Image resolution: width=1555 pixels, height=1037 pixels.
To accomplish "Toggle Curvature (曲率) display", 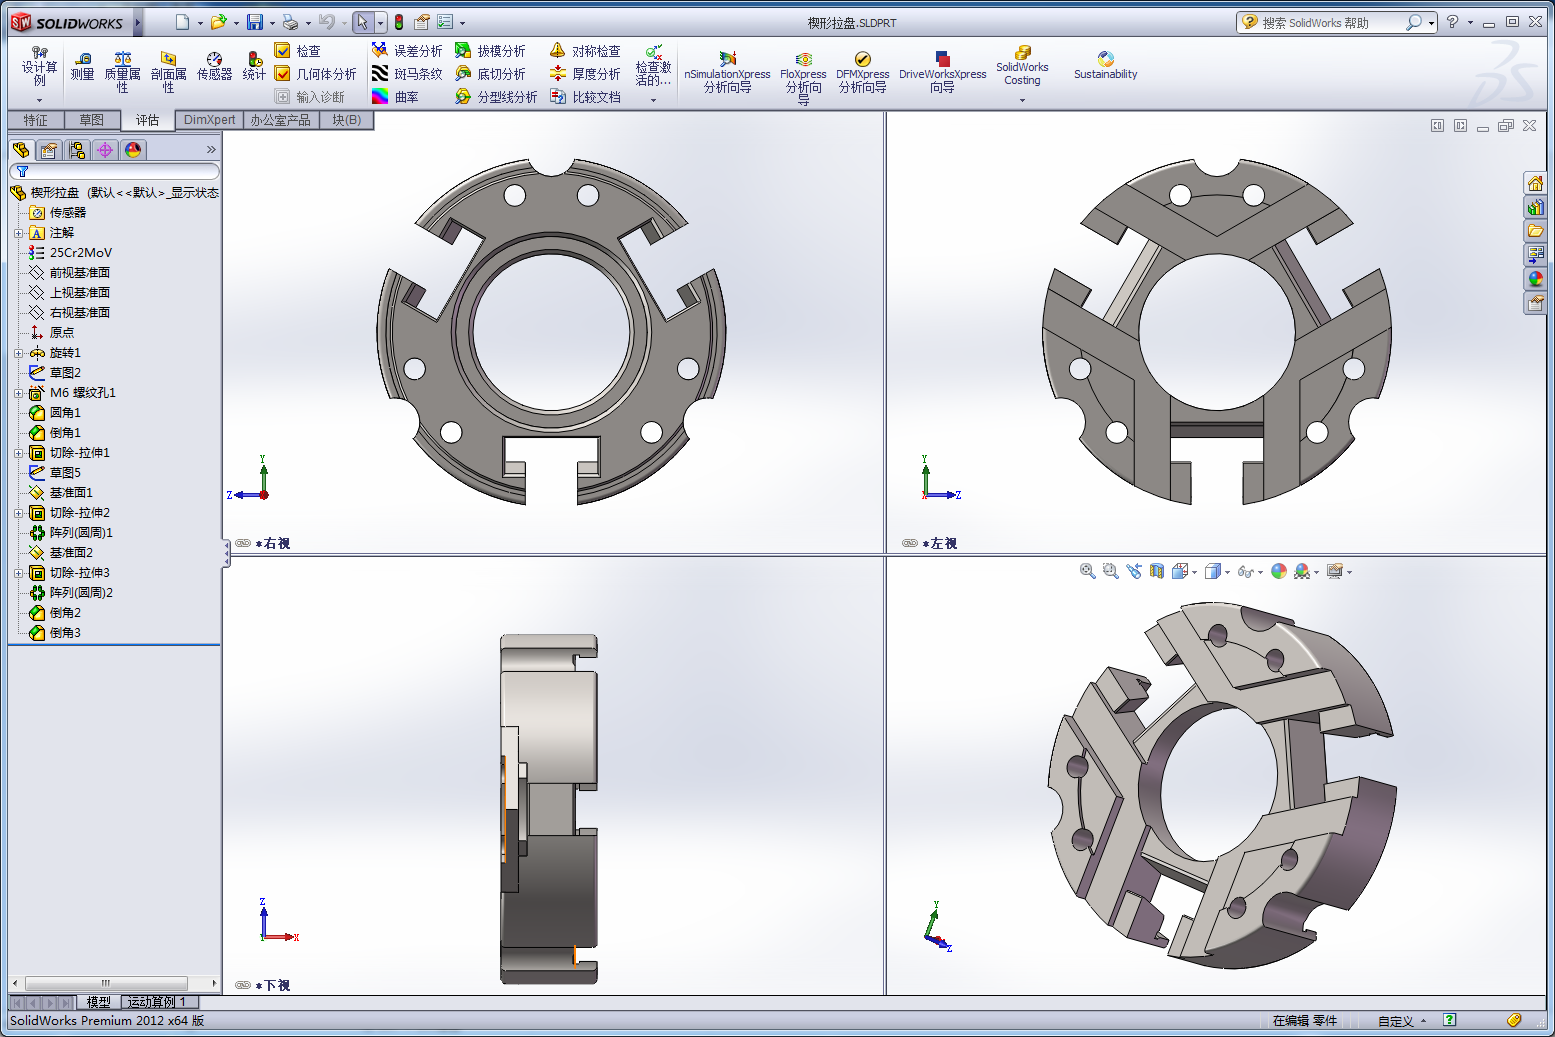I will (x=396, y=96).
